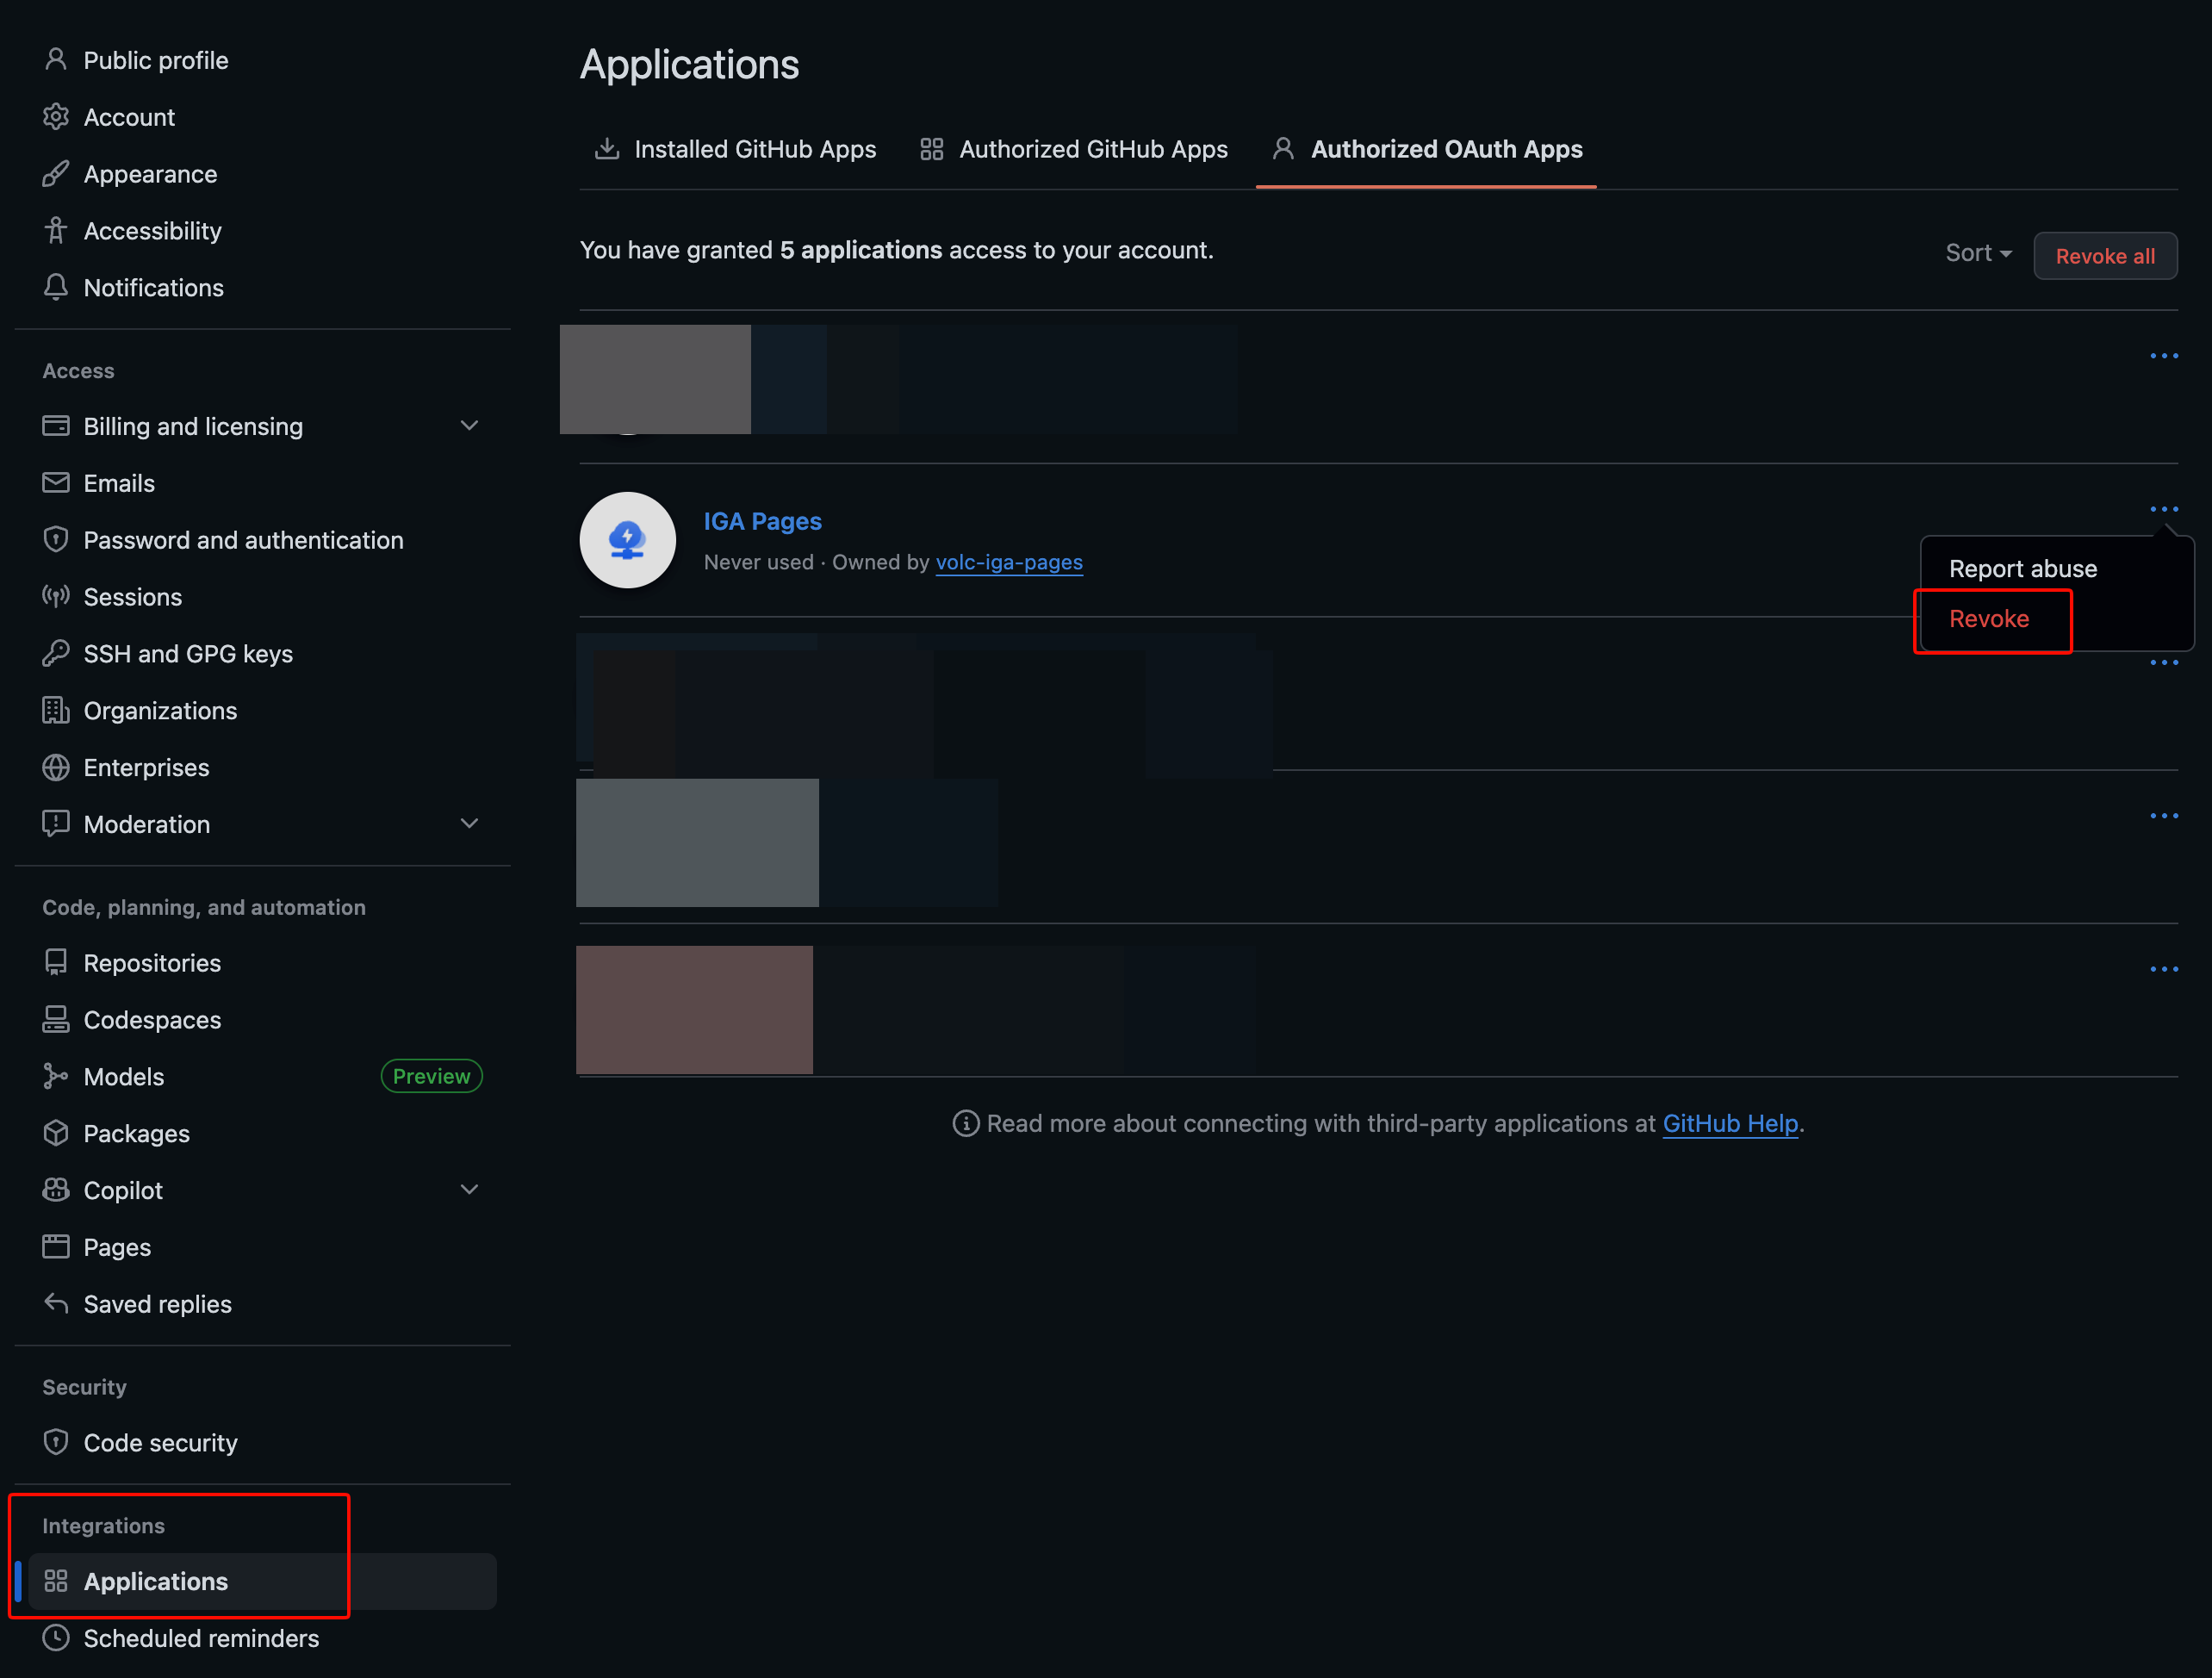Expand the Moderation section chevron
2212x1678 pixels.
pyautogui.click(x=469, y=824)
